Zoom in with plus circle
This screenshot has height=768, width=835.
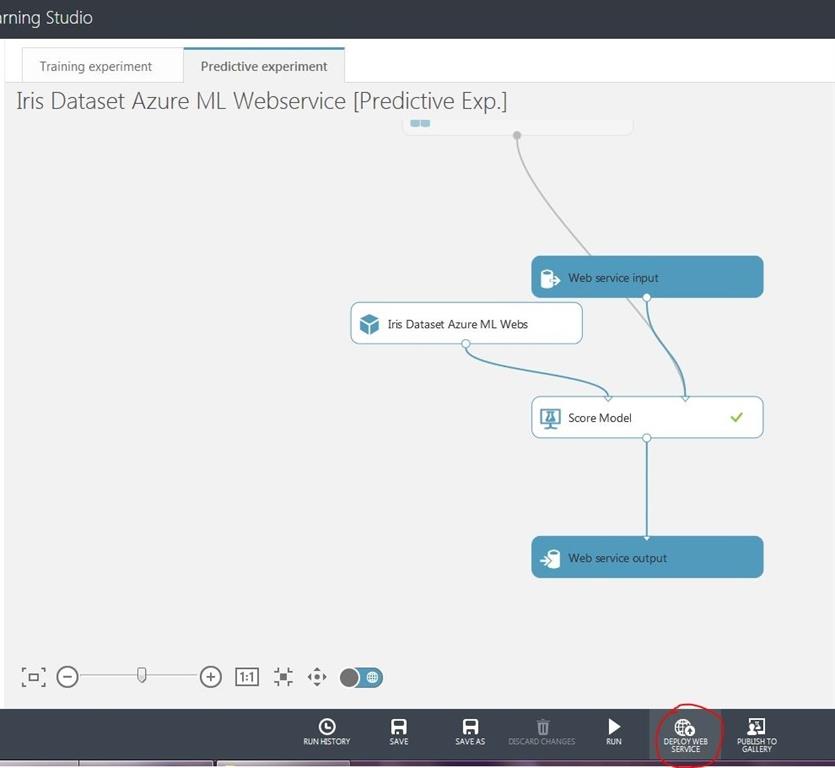point(210,677)
